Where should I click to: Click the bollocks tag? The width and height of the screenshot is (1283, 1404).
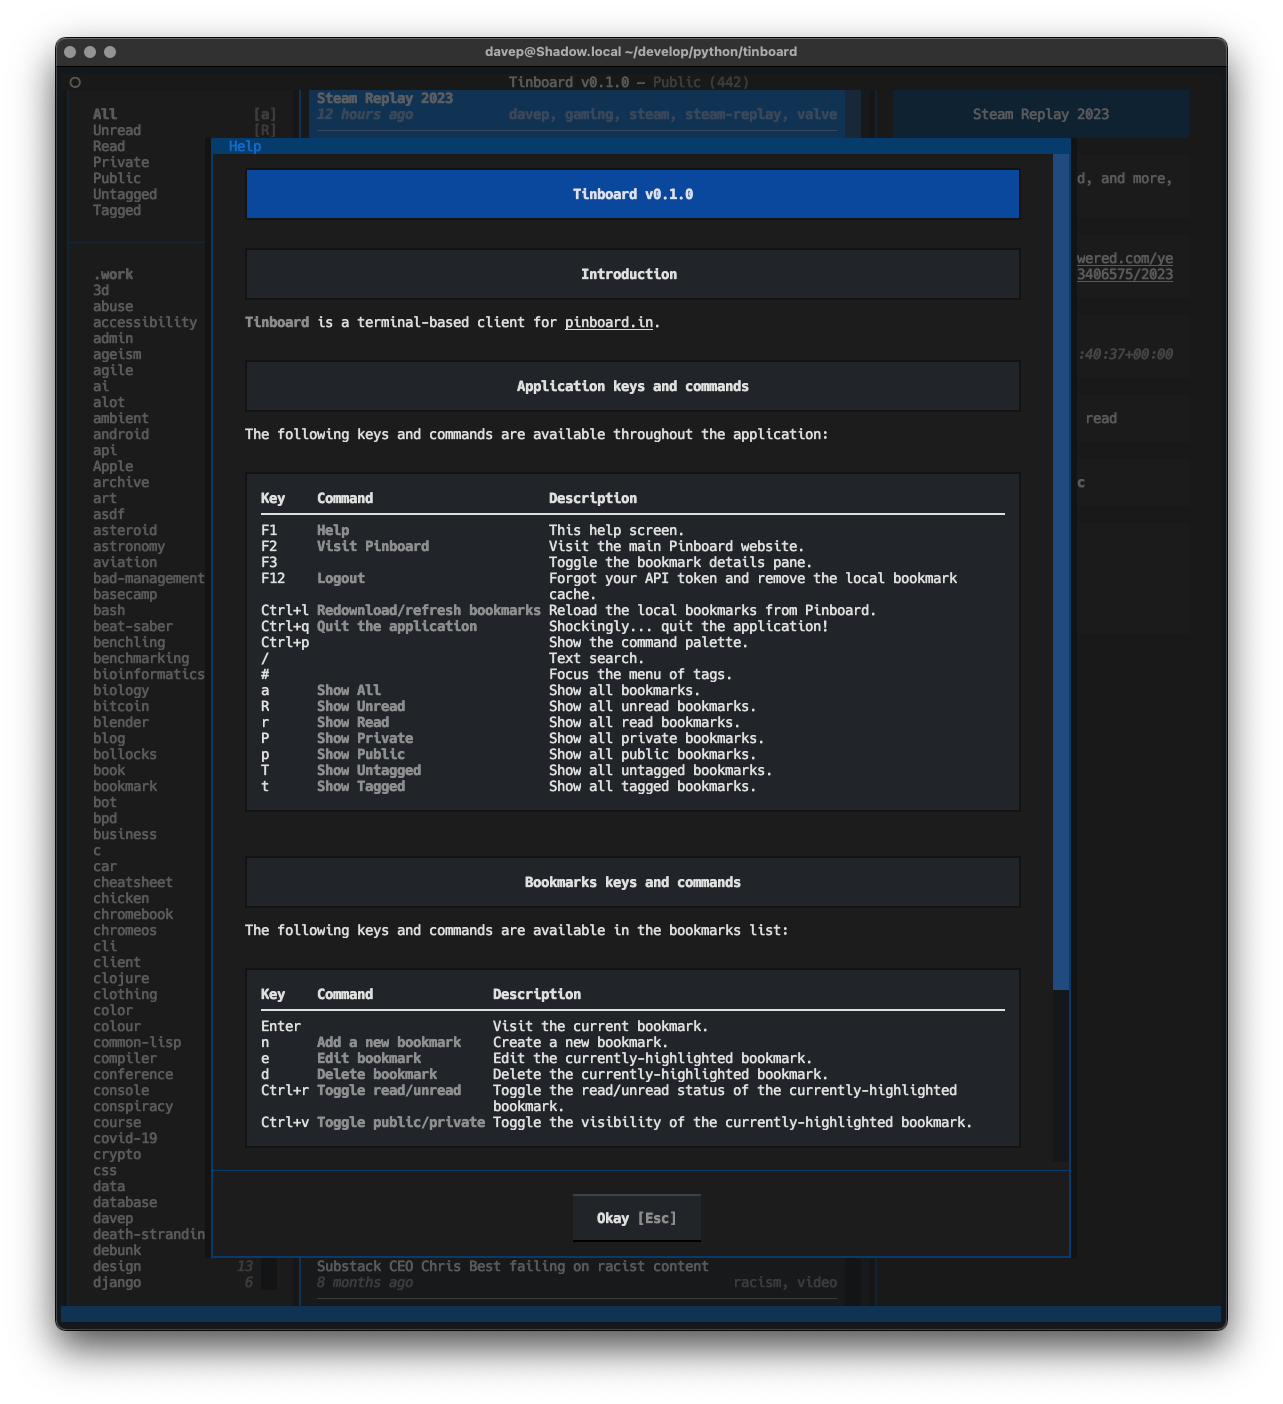click(125, 754)
